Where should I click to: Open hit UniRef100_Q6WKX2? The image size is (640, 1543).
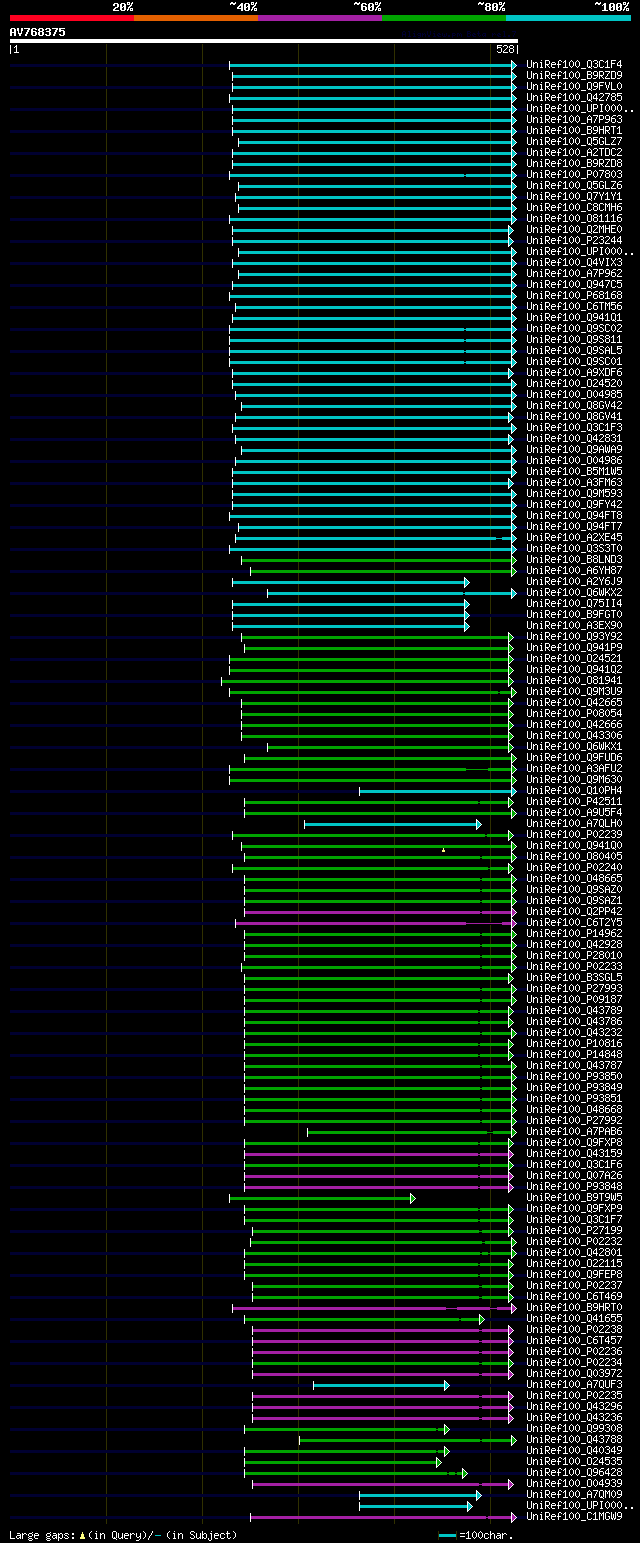[x=574, y=592]
